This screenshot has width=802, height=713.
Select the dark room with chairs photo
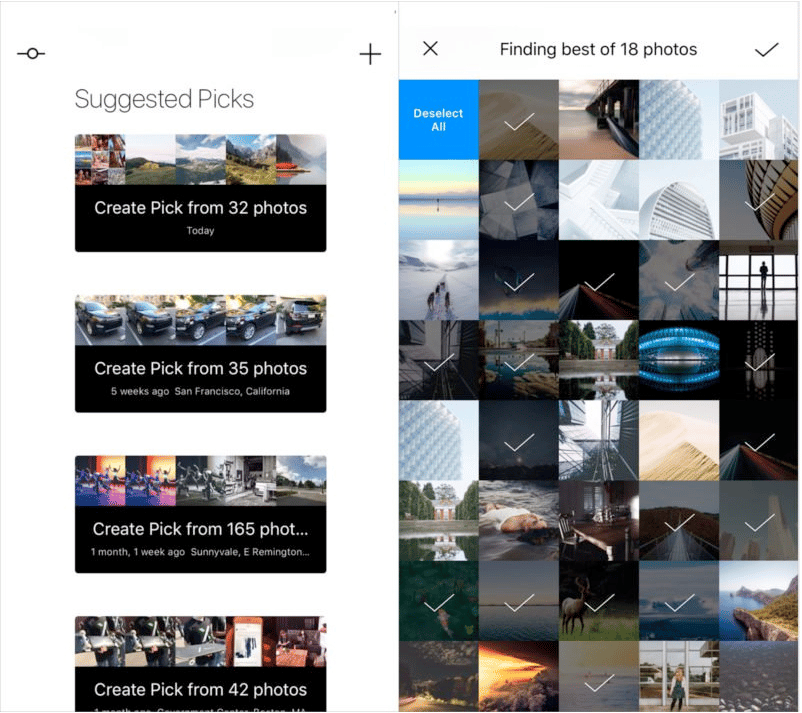[x=598, y=521]
